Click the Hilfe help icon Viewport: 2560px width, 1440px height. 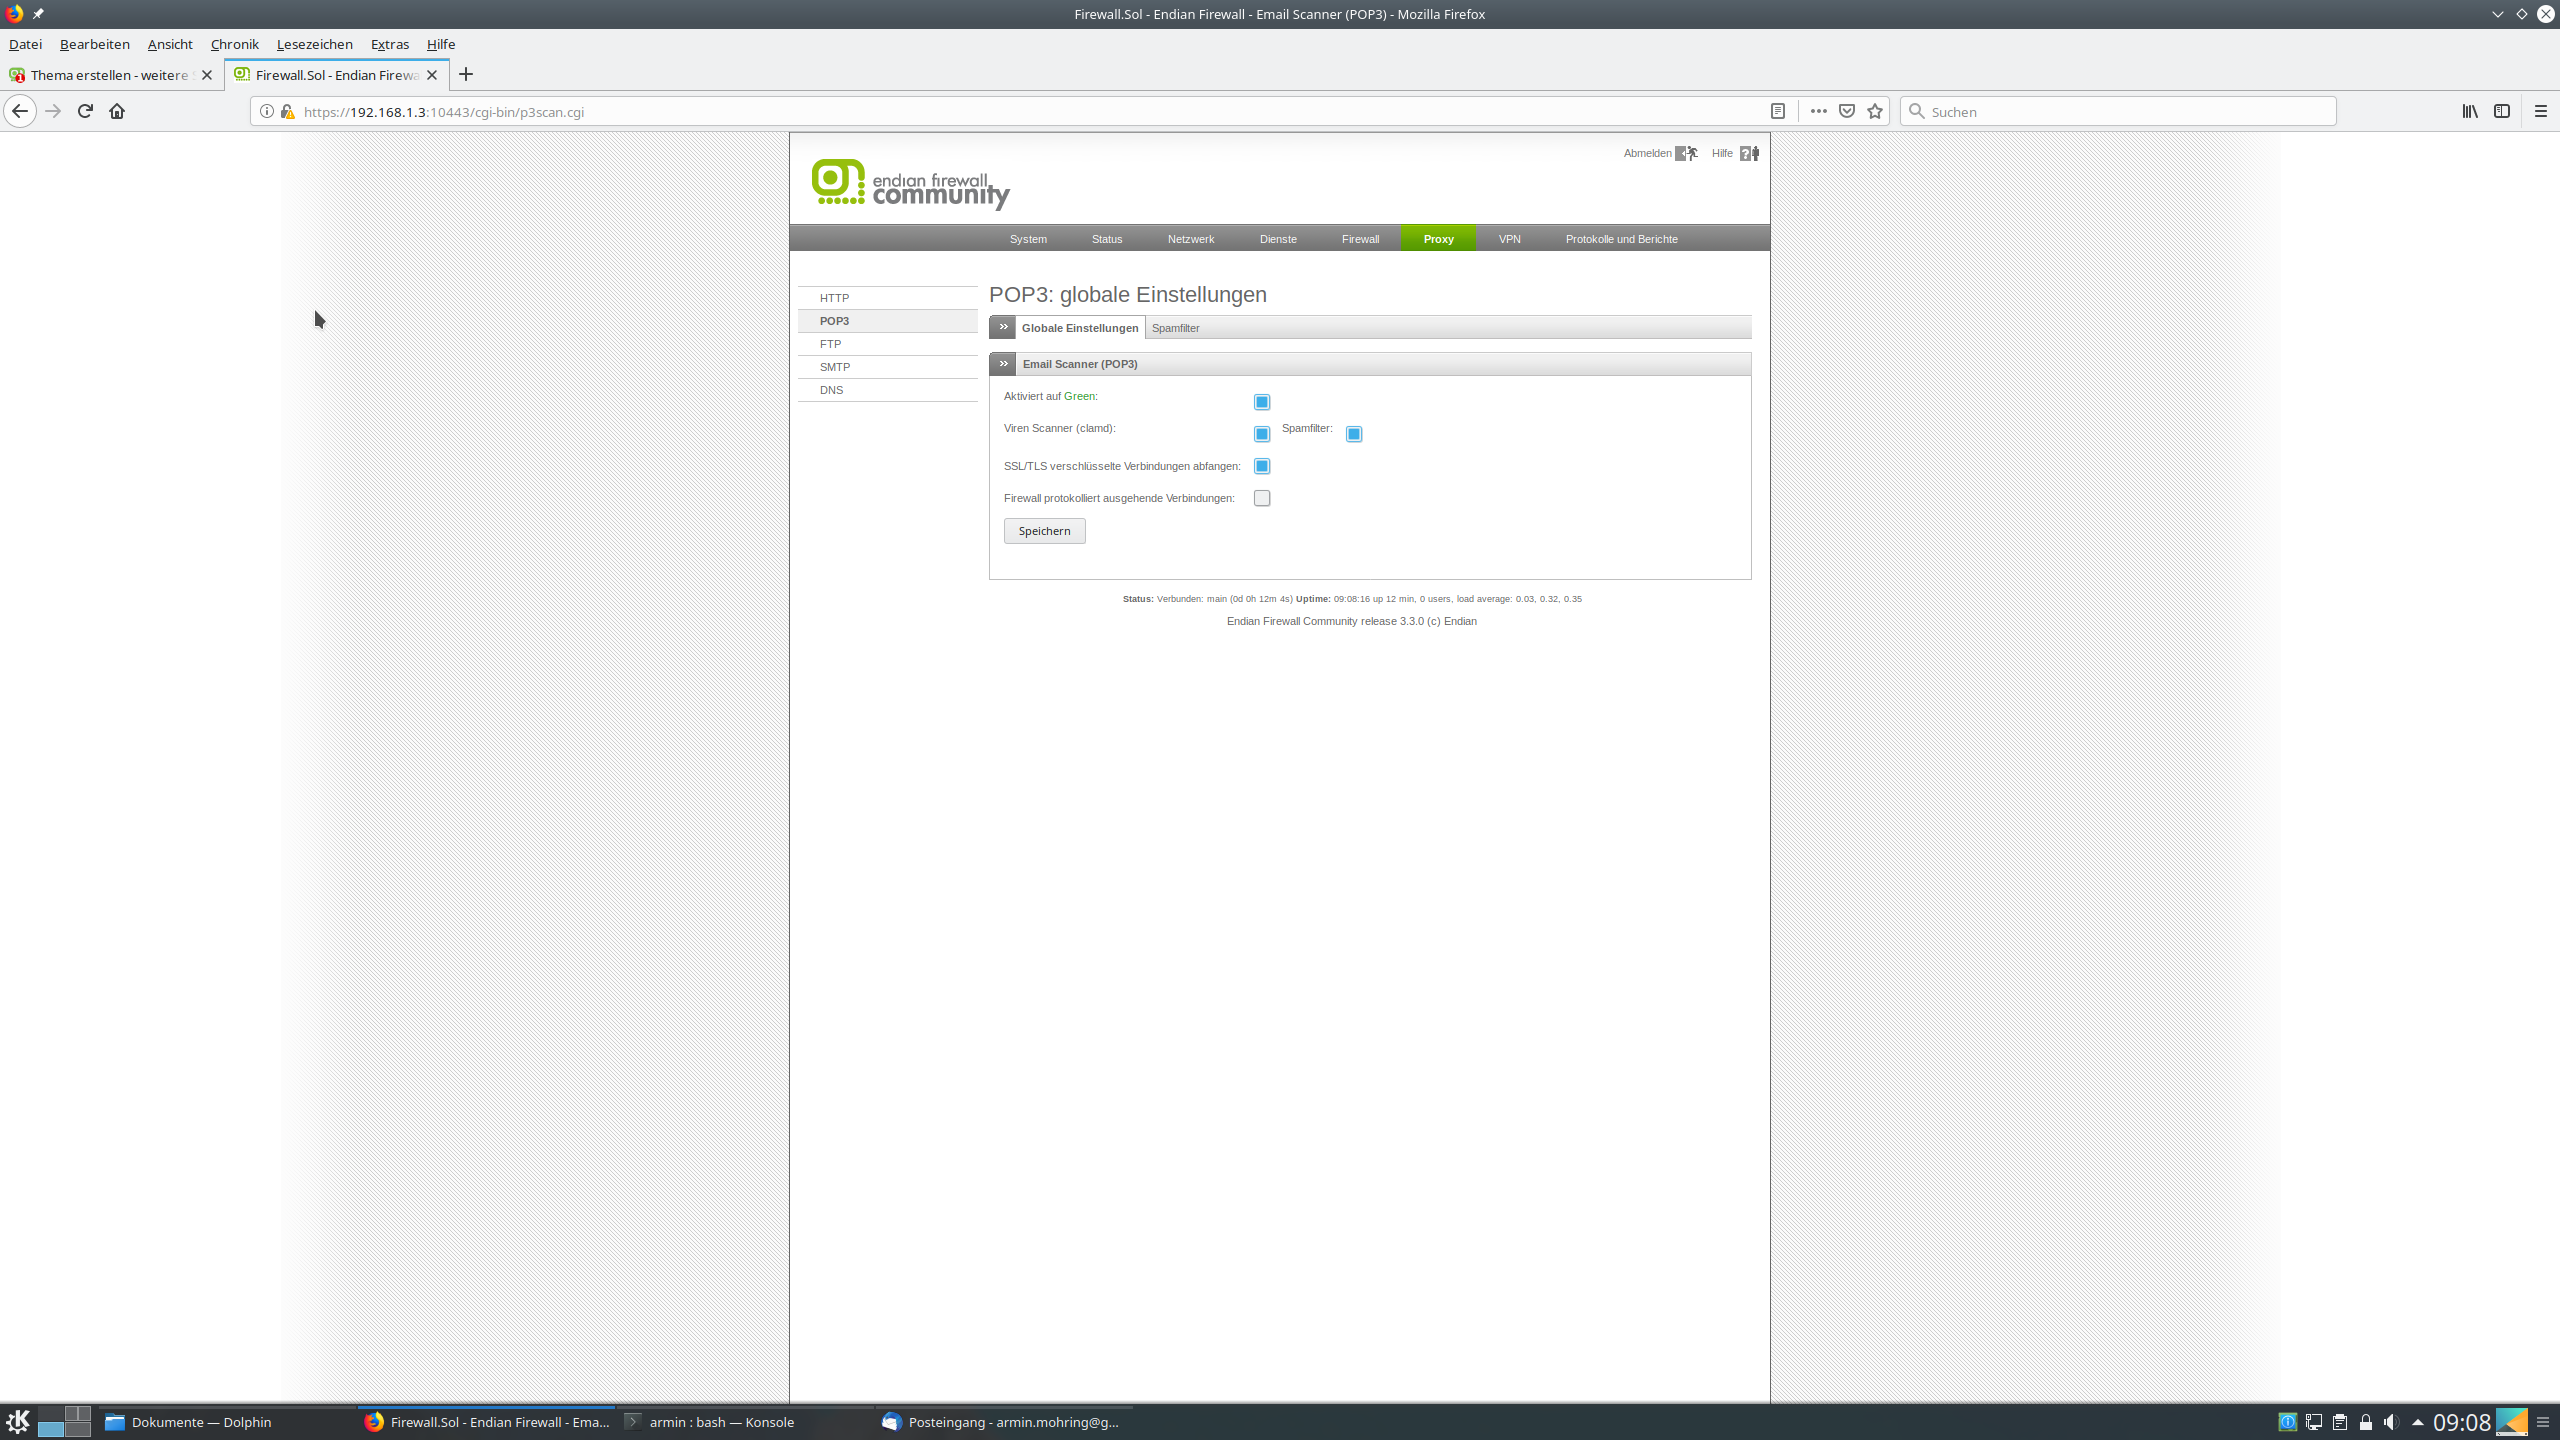pyautogui.click(x=1749, y=153)
